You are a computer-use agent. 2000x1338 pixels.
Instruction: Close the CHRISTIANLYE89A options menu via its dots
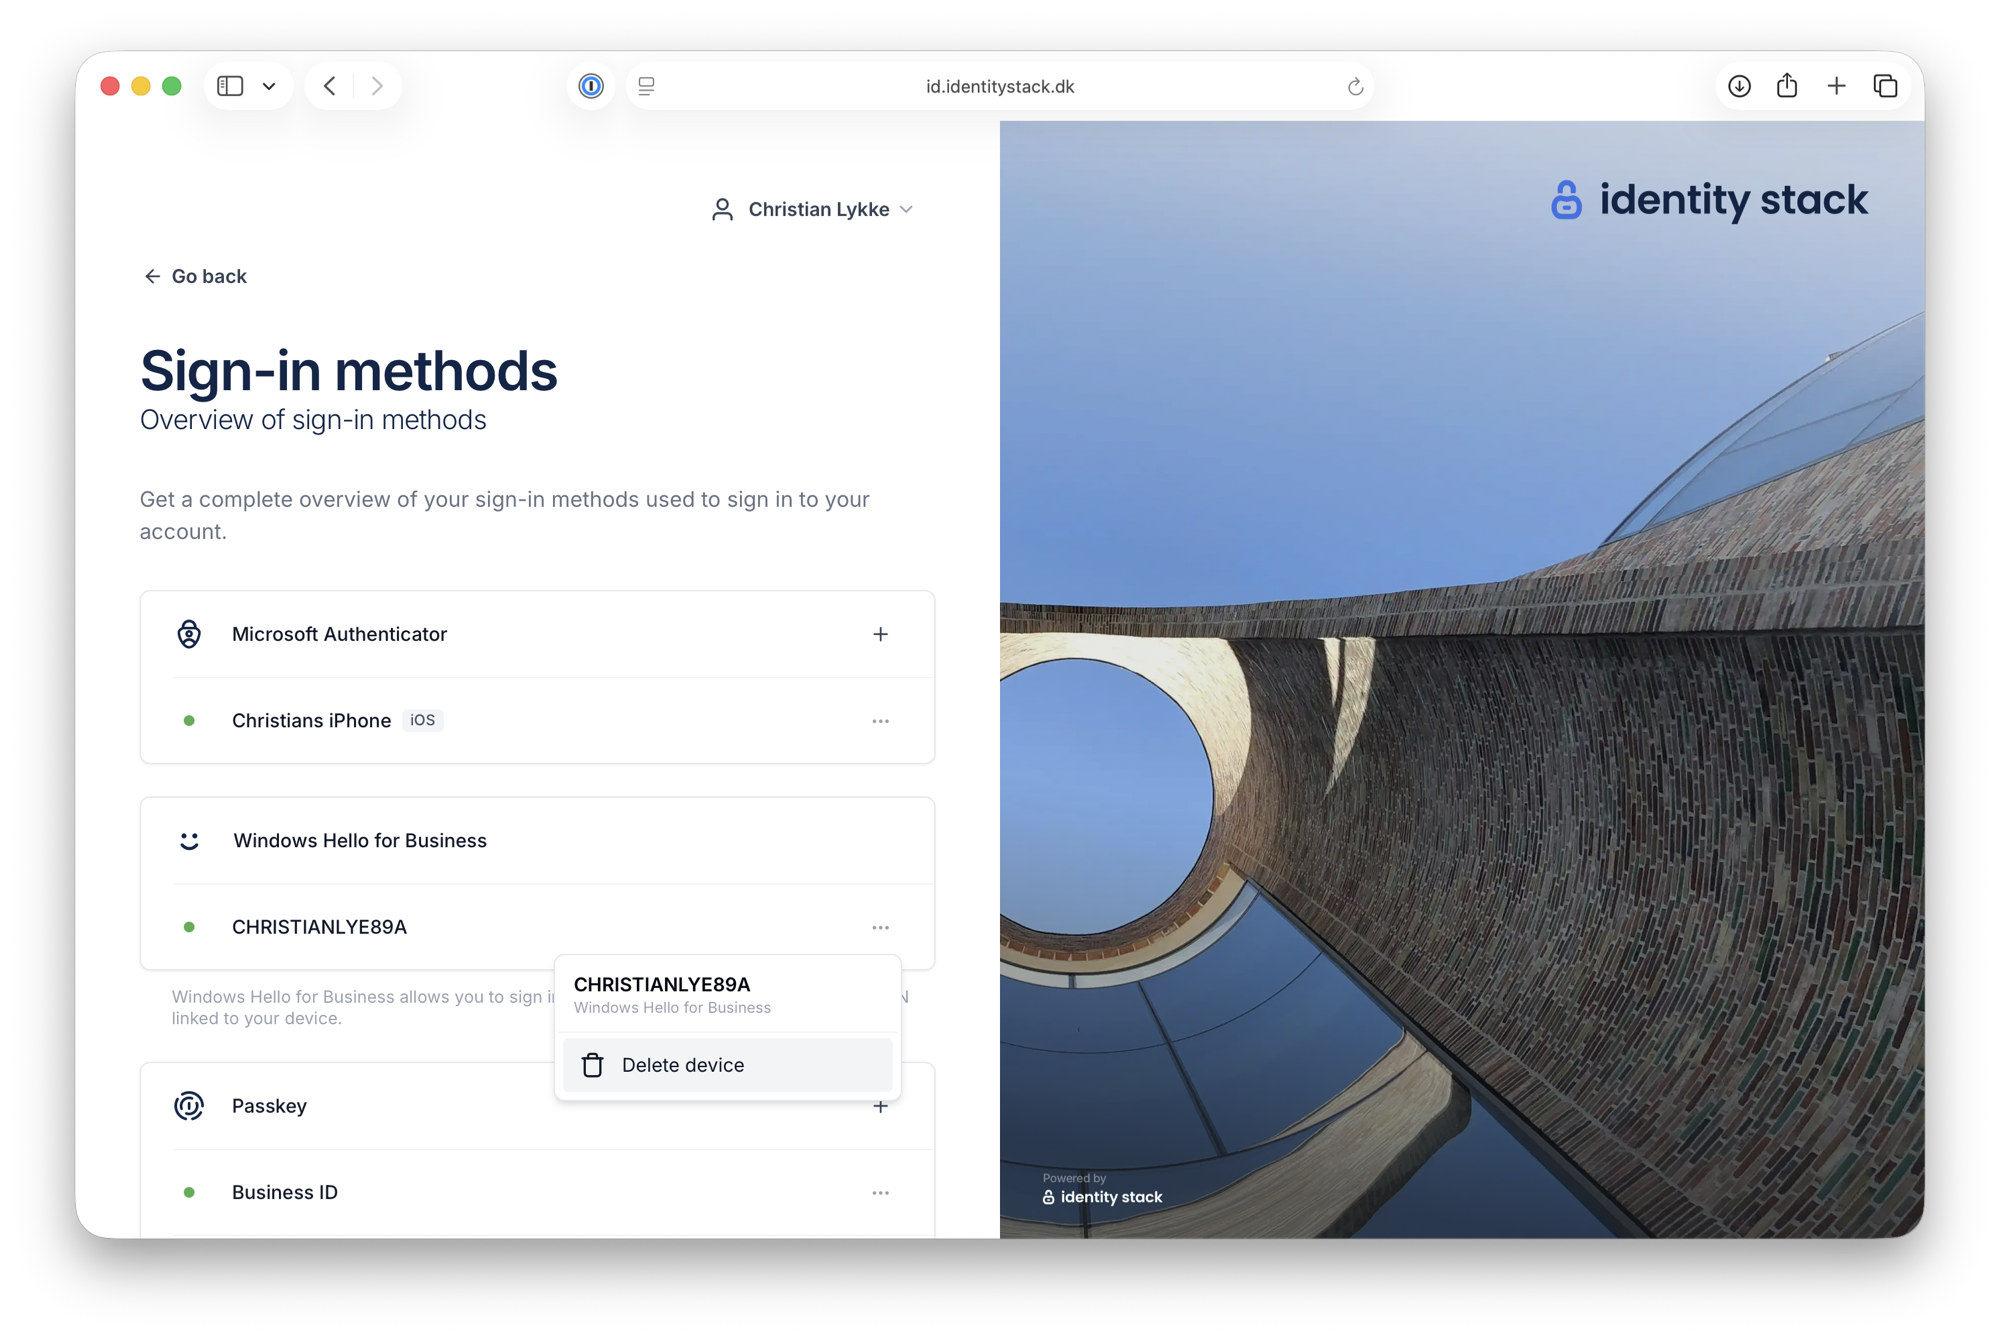(x=880, y=927)
